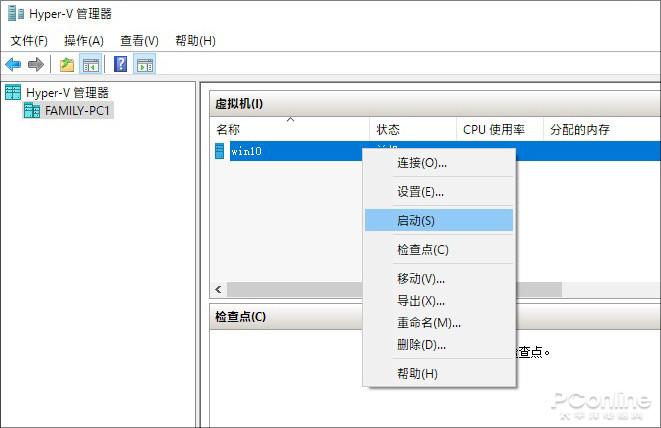Choose 启动(S) from the context menu

coord(416,220)
